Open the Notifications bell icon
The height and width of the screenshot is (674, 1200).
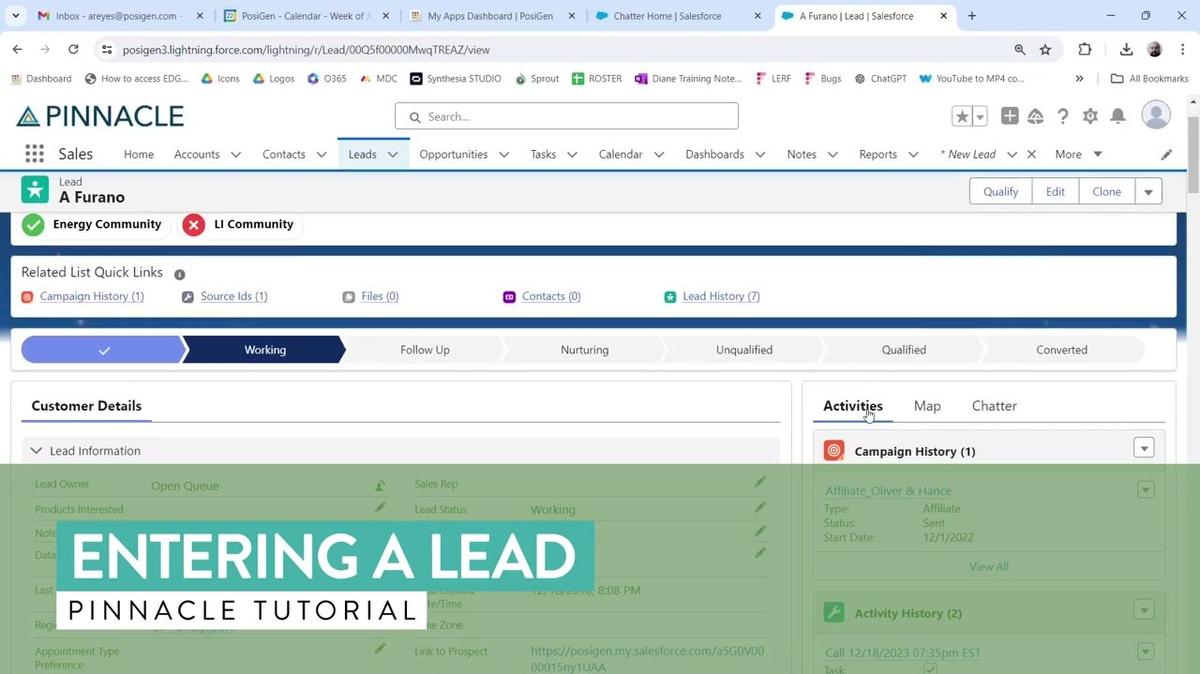pyautogui.click(x=1118, y=117)
